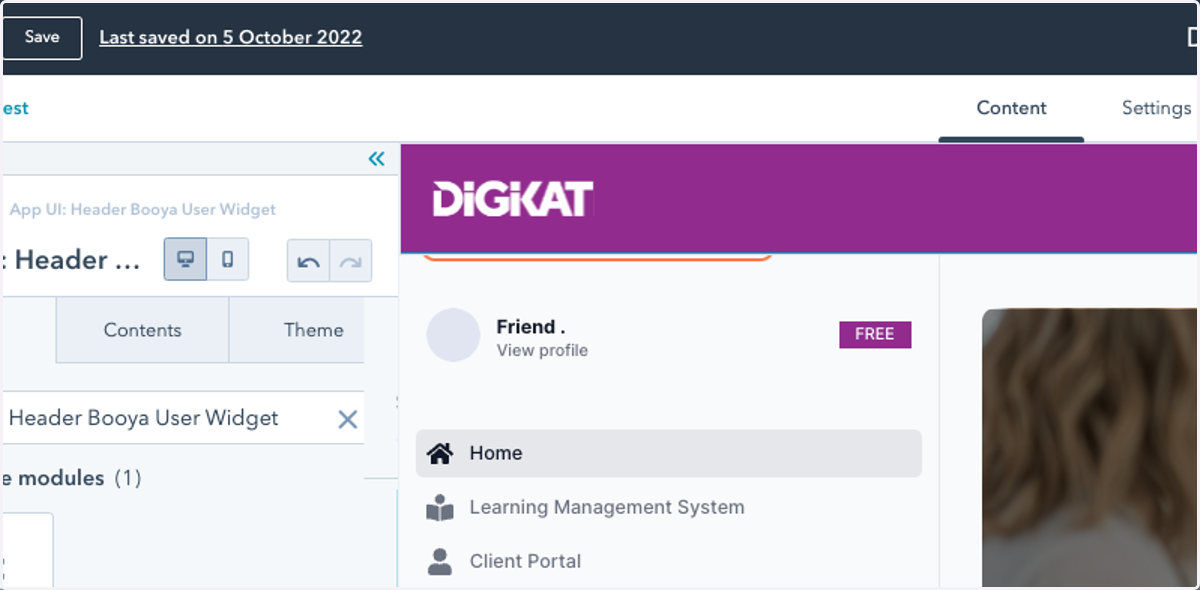Click the modules (1) heading
This screenshot has width=1200, height=590.
pyautogui.click(x=72, y=478)
